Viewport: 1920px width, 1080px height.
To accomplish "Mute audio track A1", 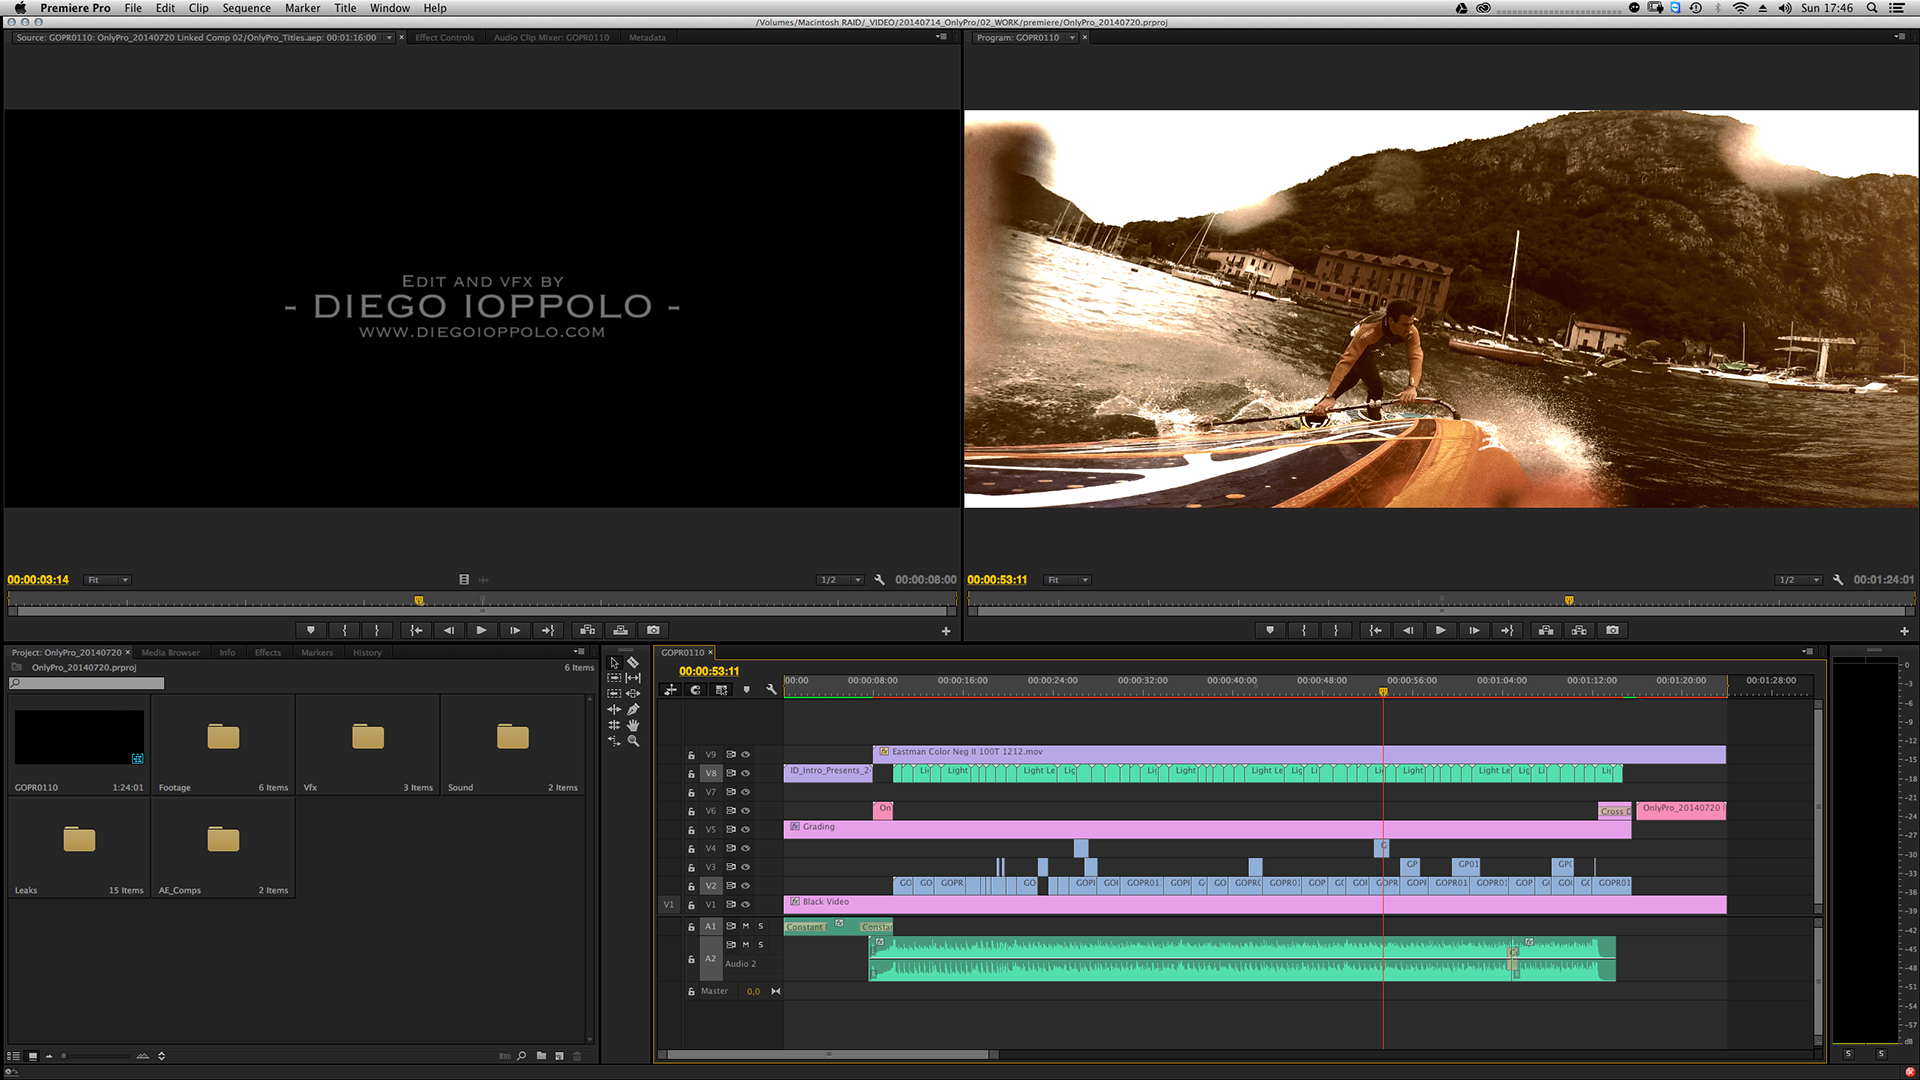I will tap(745, 926).
